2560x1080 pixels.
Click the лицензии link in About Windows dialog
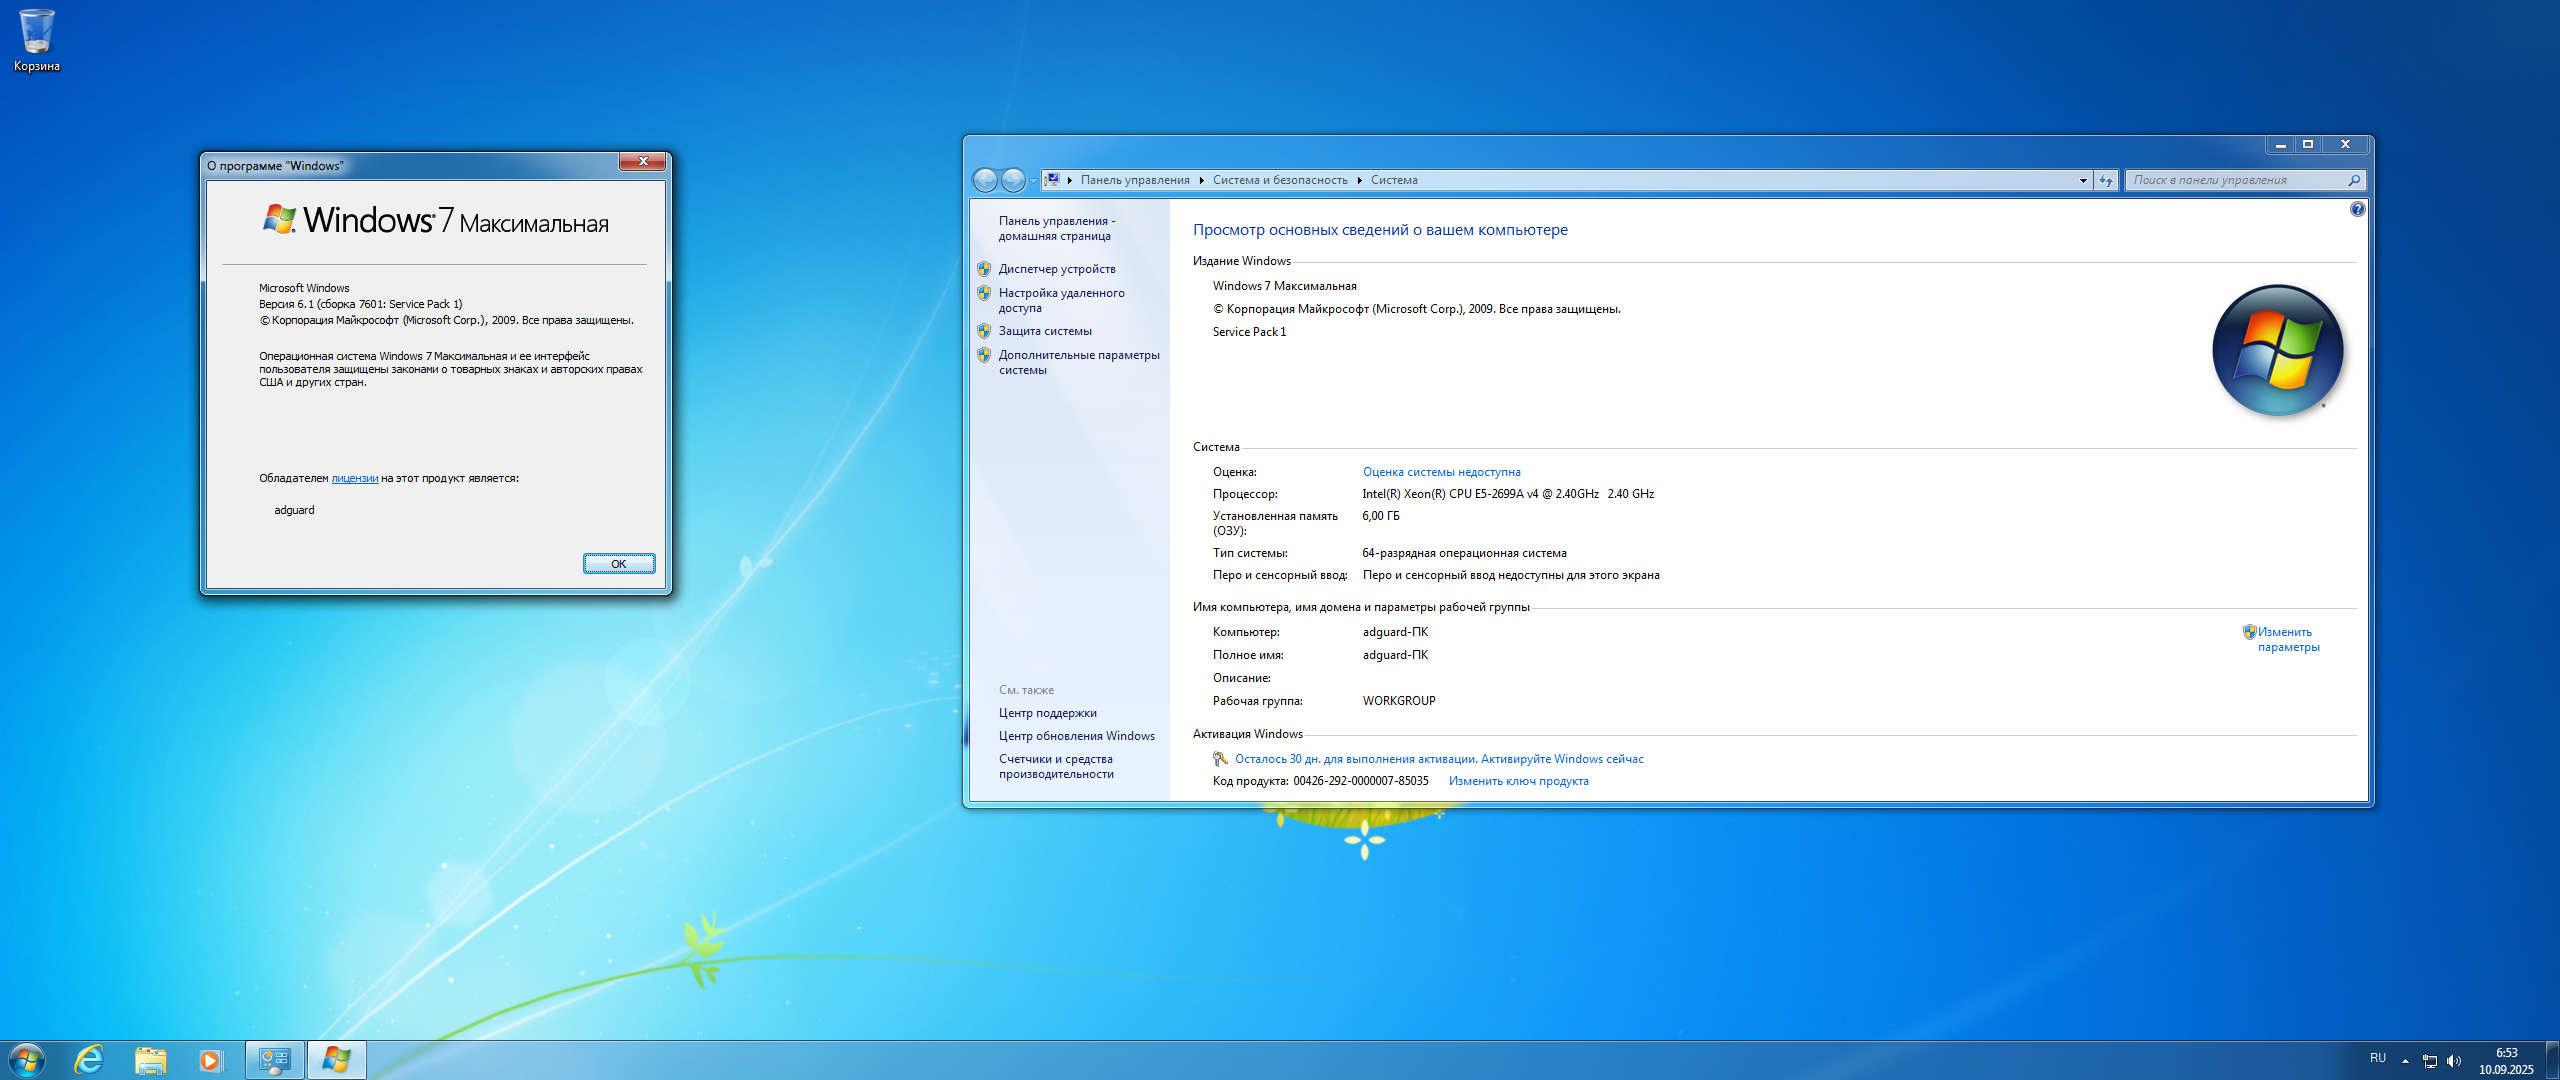(x=354, y=478)
